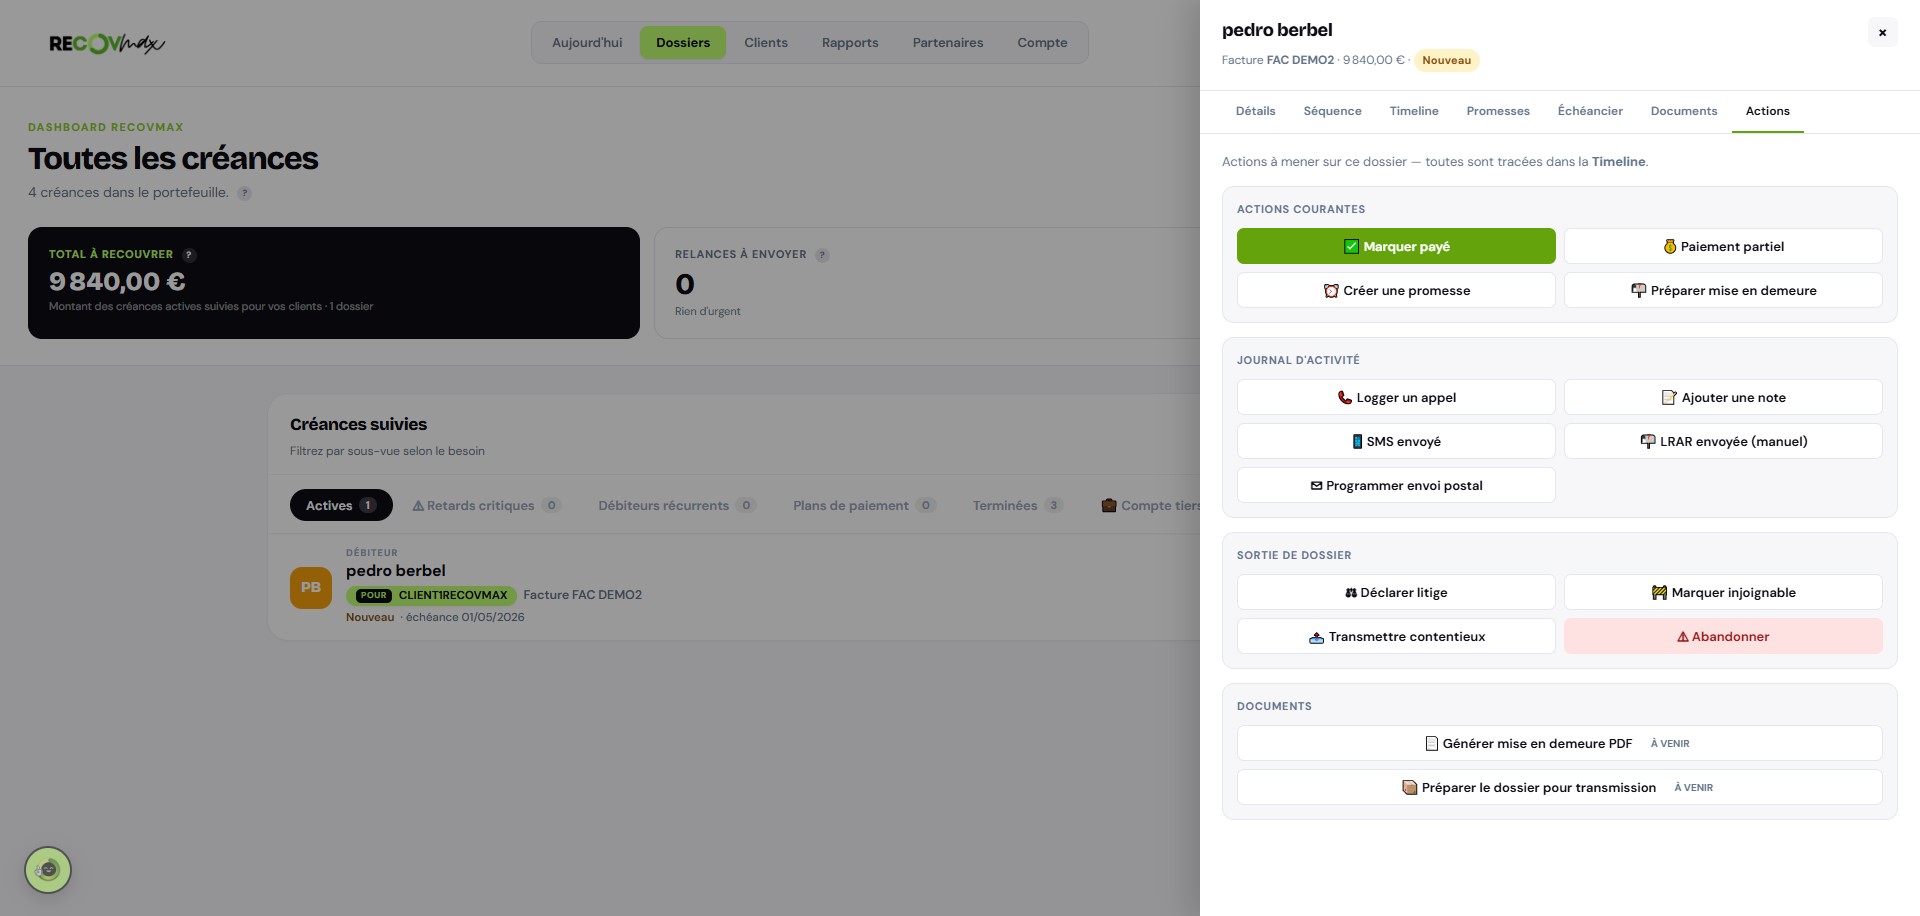
Task: Click the help icon beside Relances à envoyer
Action: pos(822,255)
